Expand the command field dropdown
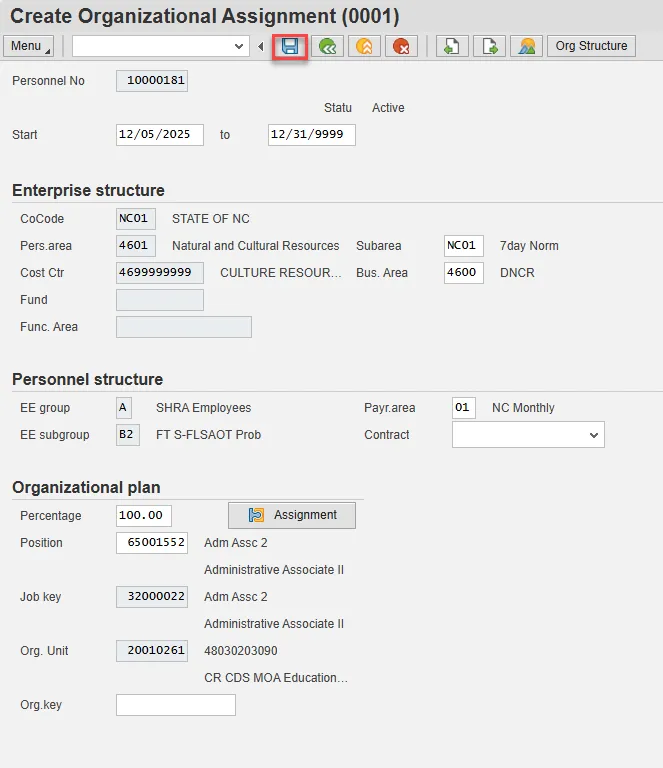Viewport: 663px width, 768px height. coord(239,46)
